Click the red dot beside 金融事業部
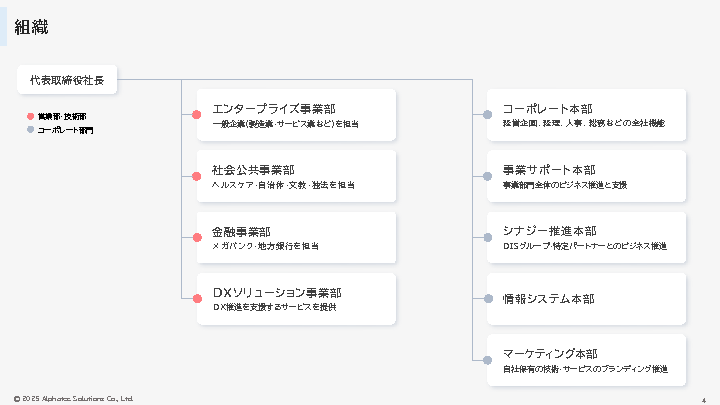 [x=197, y=237]
